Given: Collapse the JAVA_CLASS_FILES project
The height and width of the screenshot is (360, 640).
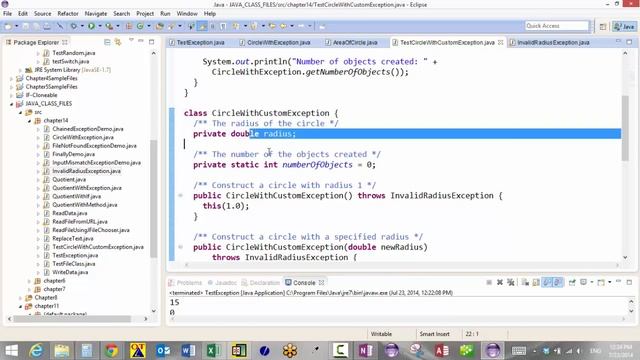Looking at the screenshot, I should tap(12, 104).
